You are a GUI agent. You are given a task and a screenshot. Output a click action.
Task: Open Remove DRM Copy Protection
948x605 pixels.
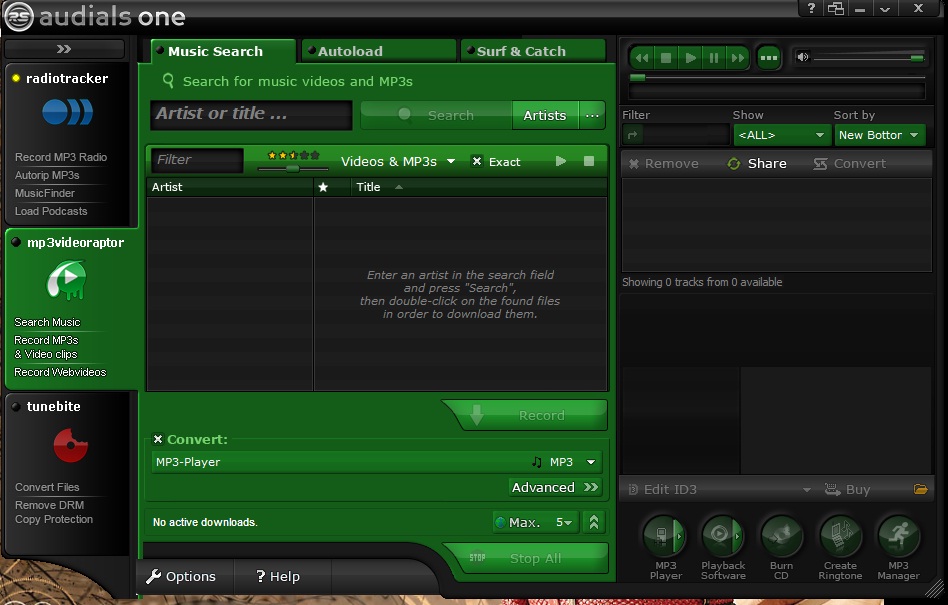pyautogui.click(x=54, y=512)
